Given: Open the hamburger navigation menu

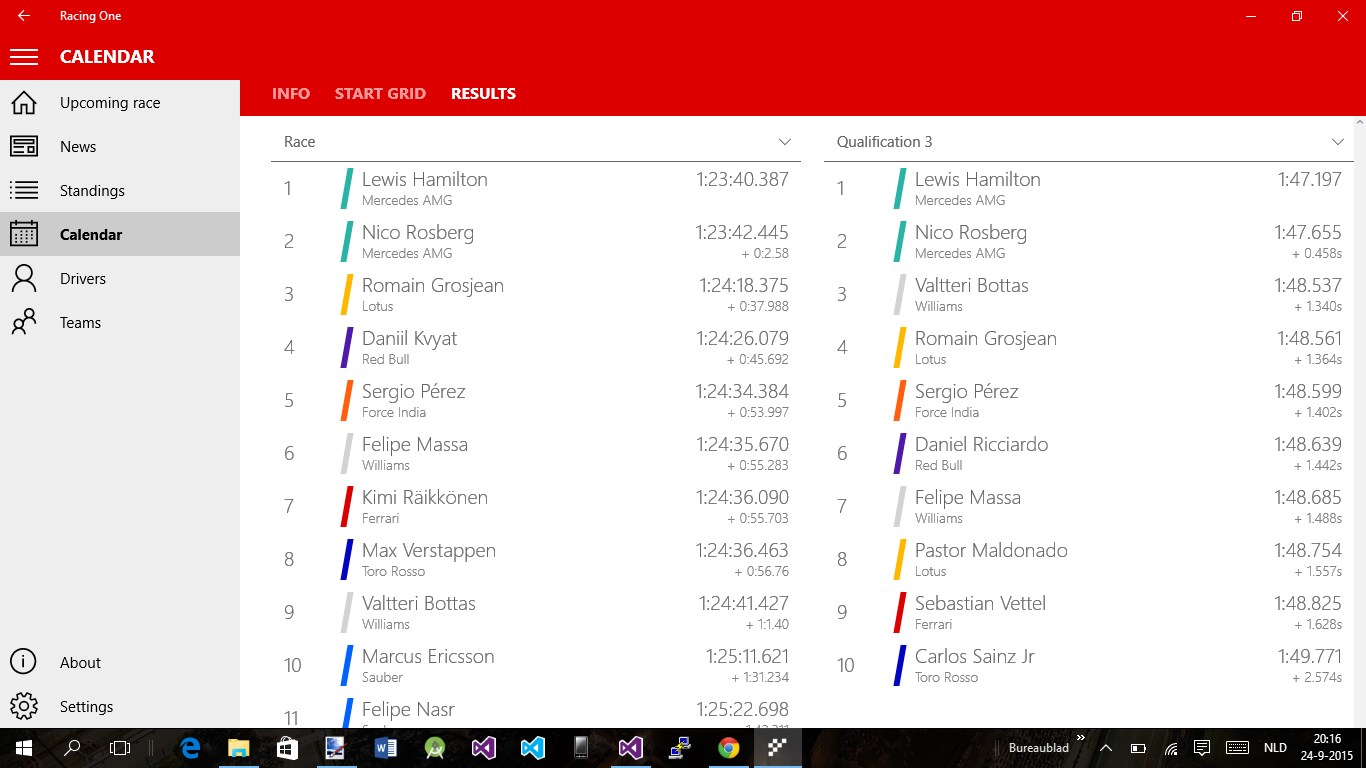Looking at the screenshot, I should (x=24, y=57).
